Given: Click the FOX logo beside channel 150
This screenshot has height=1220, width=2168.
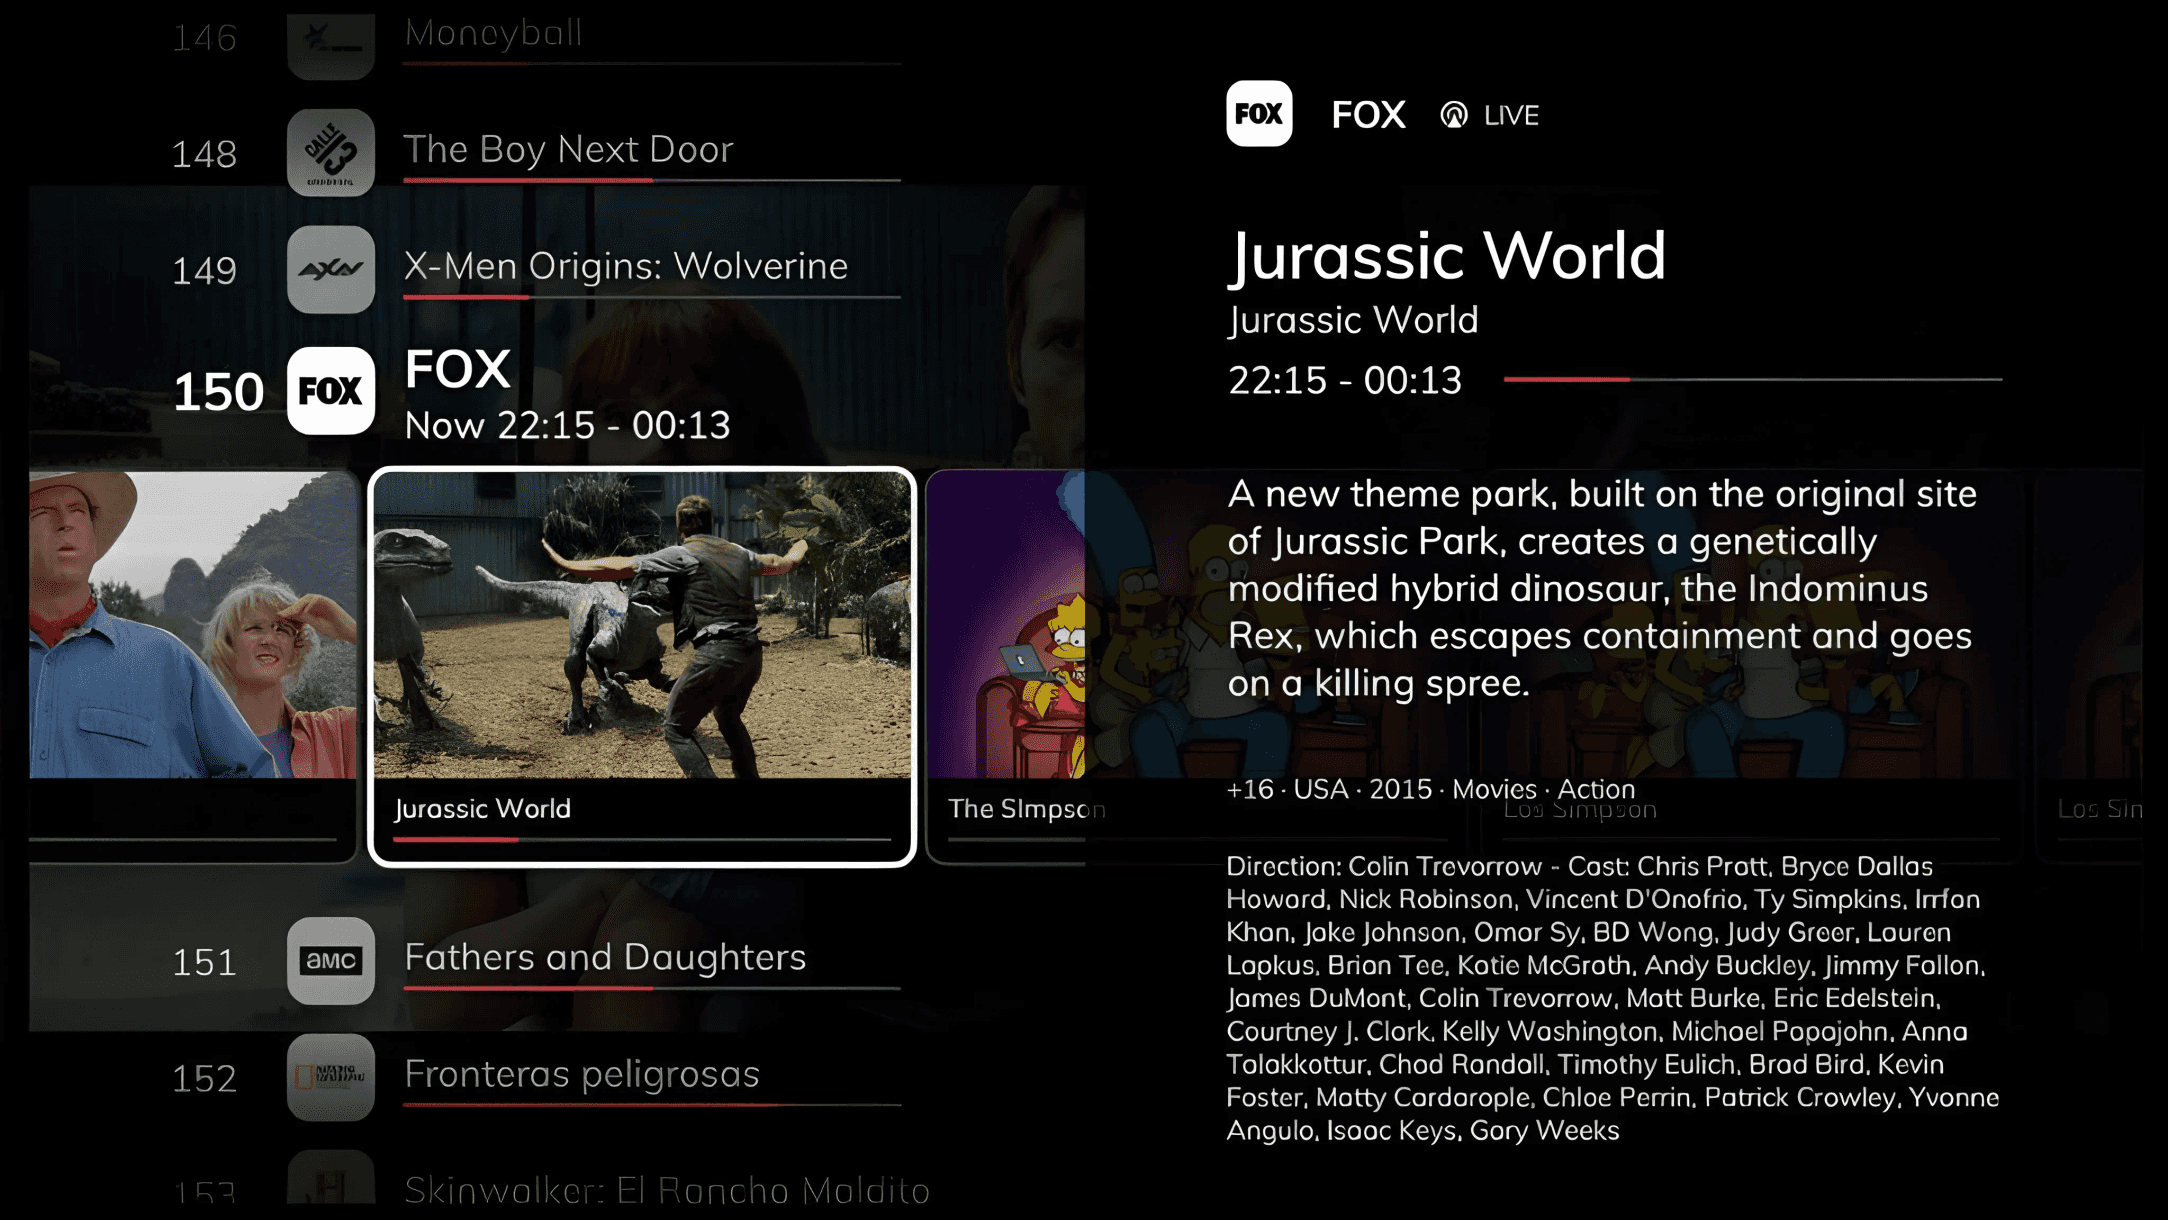Looking at the screenshot, I should (331, 391).
